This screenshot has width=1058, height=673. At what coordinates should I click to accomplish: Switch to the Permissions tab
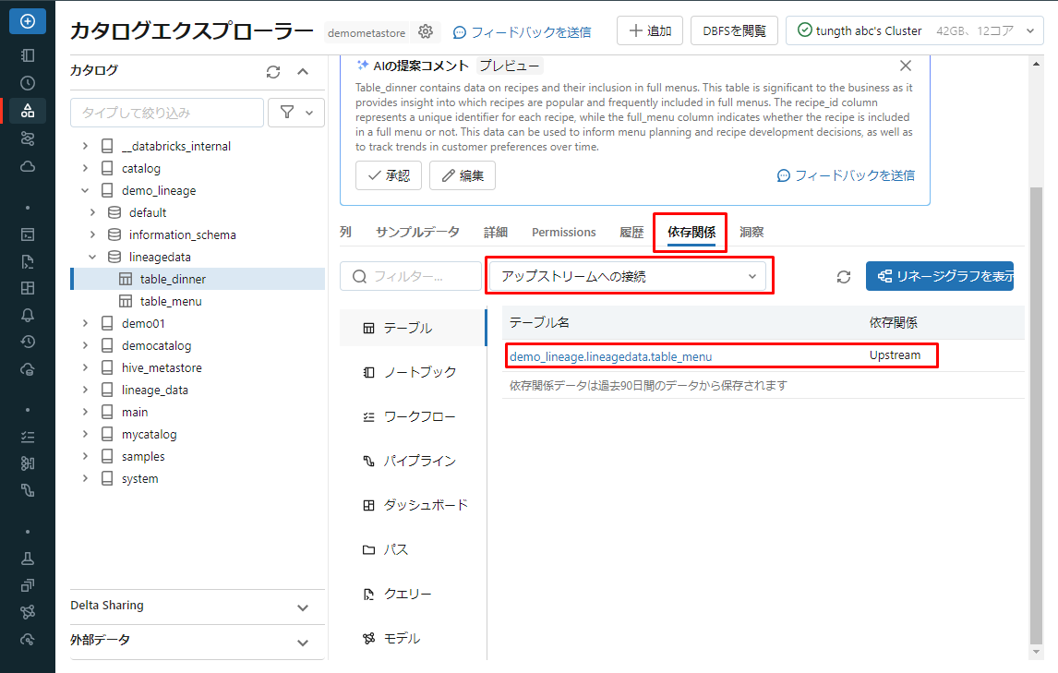[x=563, y=232]
